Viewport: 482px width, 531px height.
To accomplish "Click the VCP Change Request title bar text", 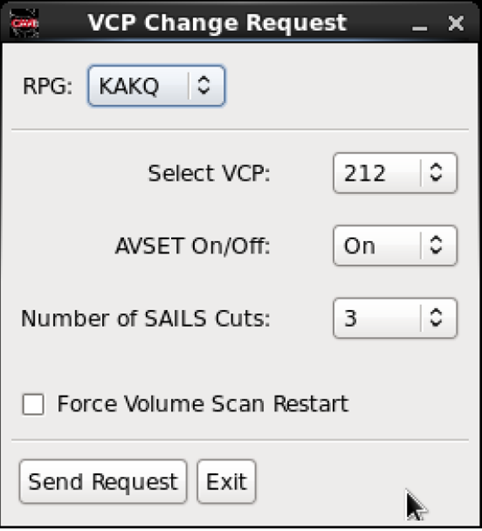I will click(217, 23).
